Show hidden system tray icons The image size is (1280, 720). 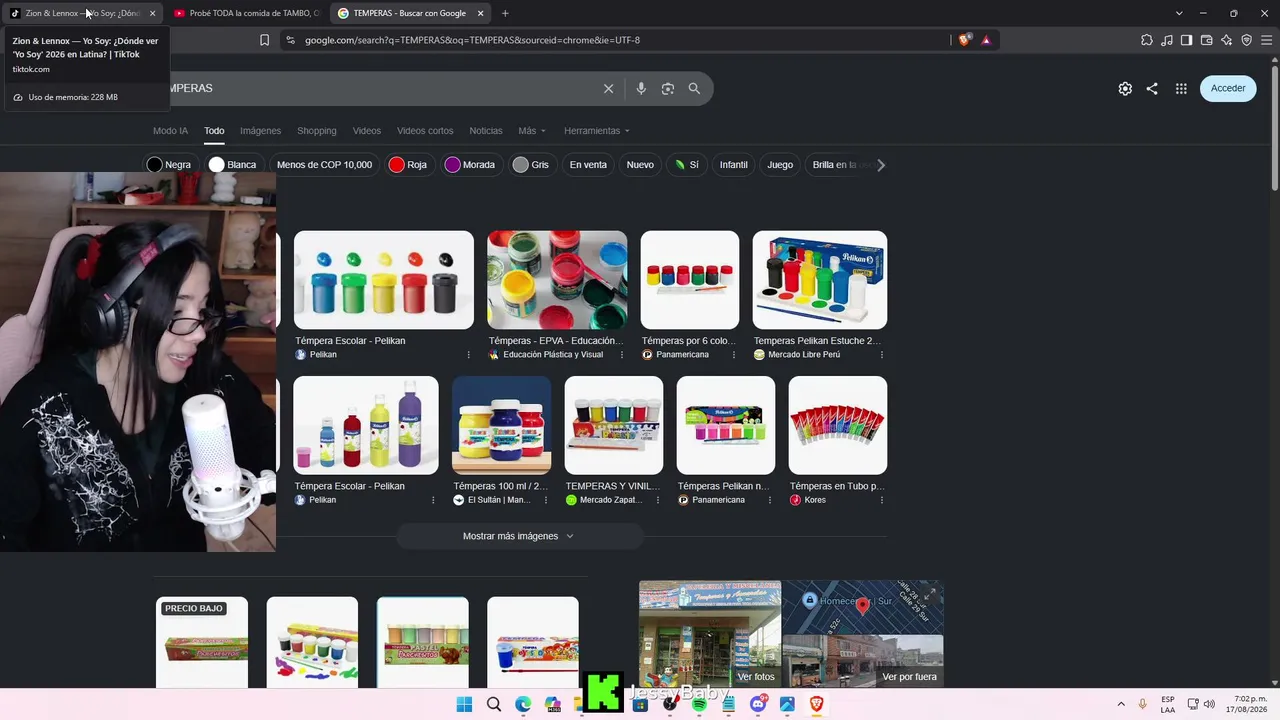pyautogui.click(x=1121, y=704)
